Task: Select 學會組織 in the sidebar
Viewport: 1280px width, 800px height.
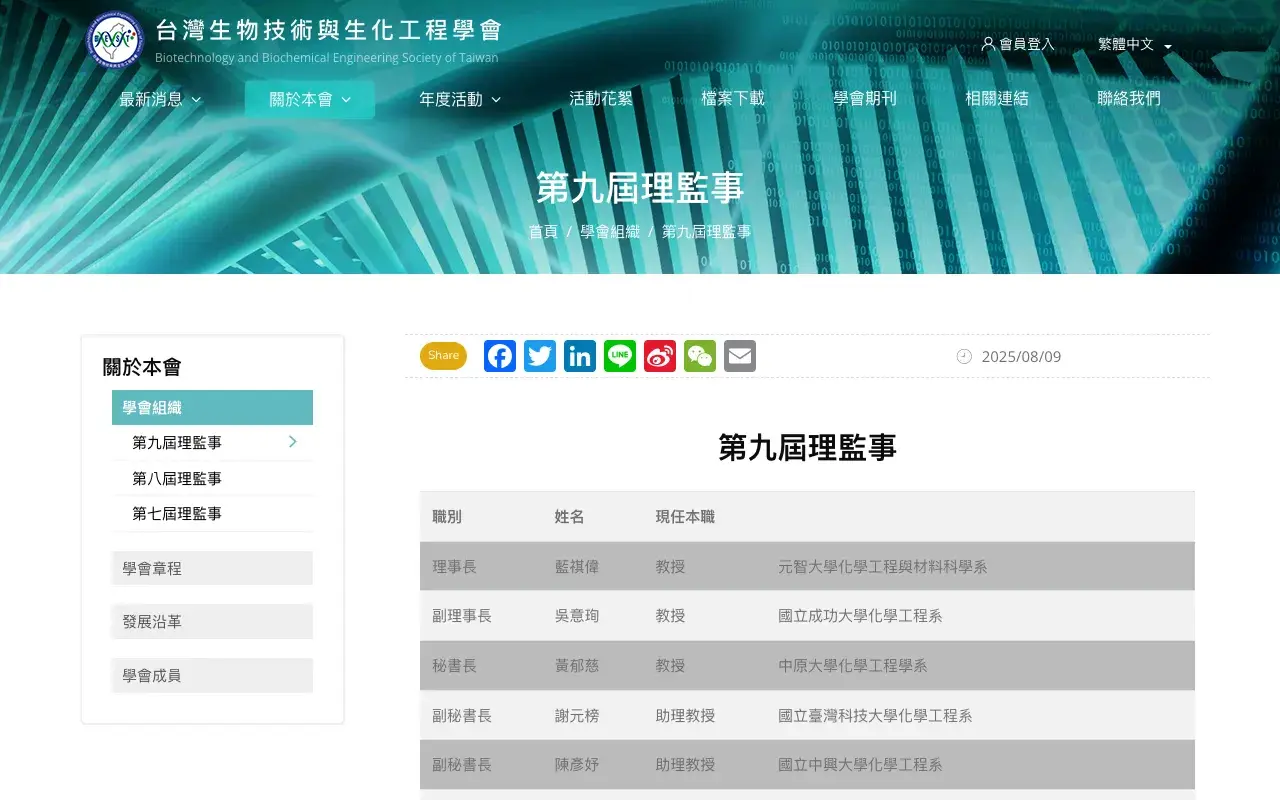Action: pos(212,408)
